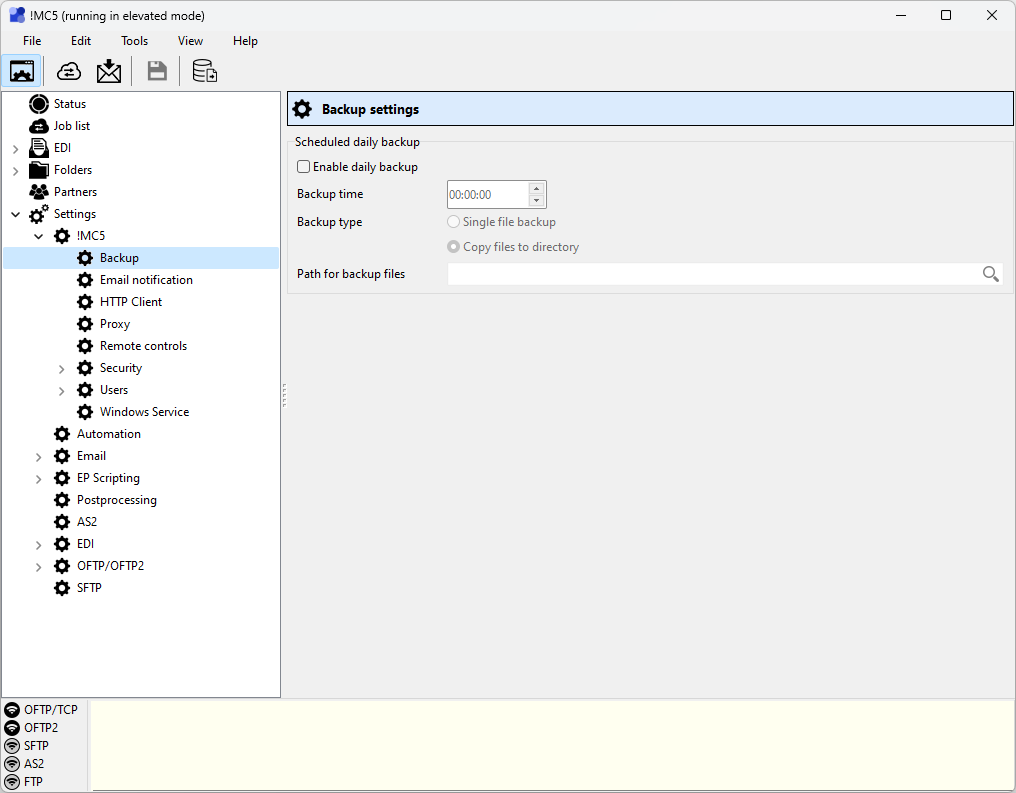Image resolution: width=1016 pixels, height=793 pixels.
Task: Open AS2 settings in tree
Action: [x=87, y=522]
